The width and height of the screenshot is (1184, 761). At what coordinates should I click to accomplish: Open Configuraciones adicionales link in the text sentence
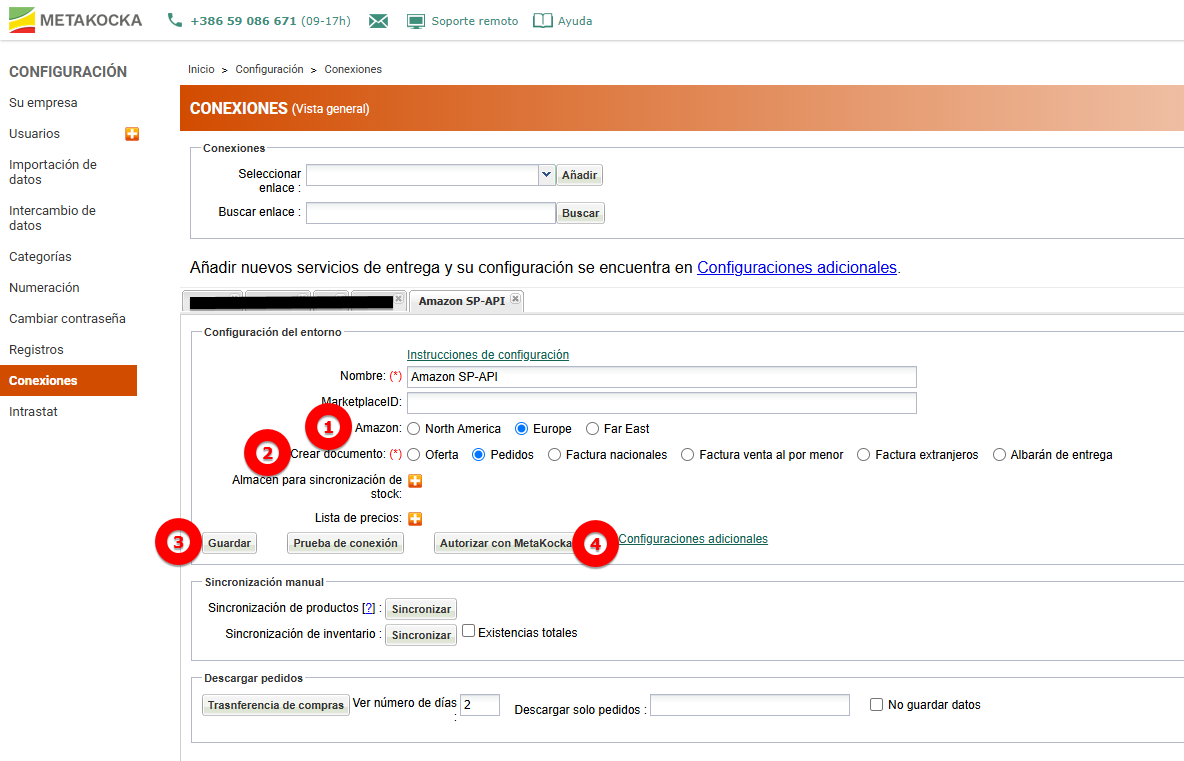coord(797,267)
